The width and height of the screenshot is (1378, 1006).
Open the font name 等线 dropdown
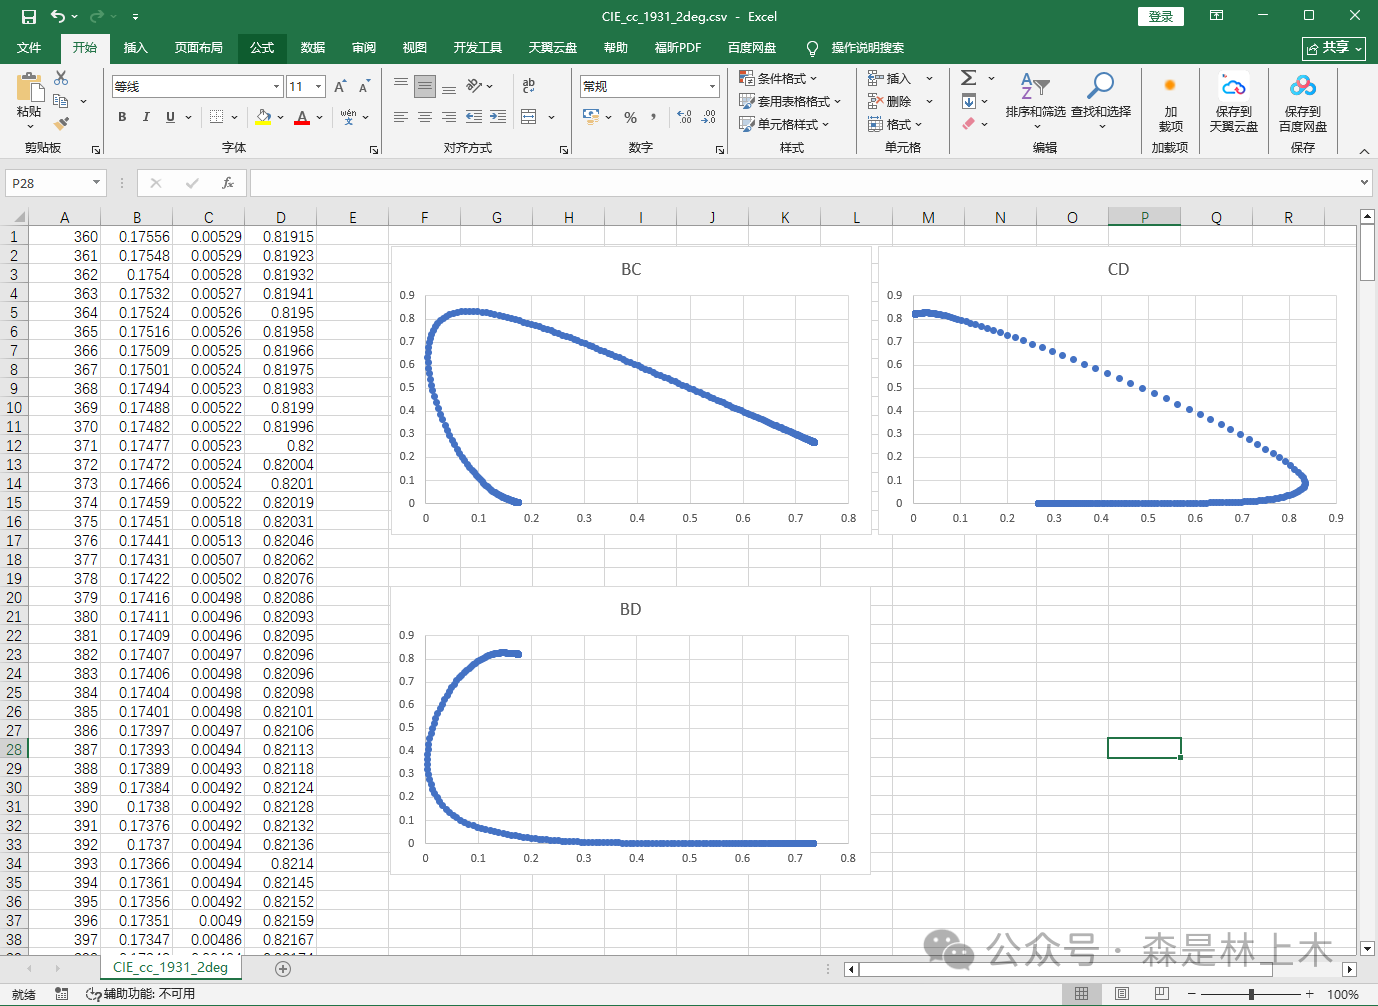click(x=276, y=87)
